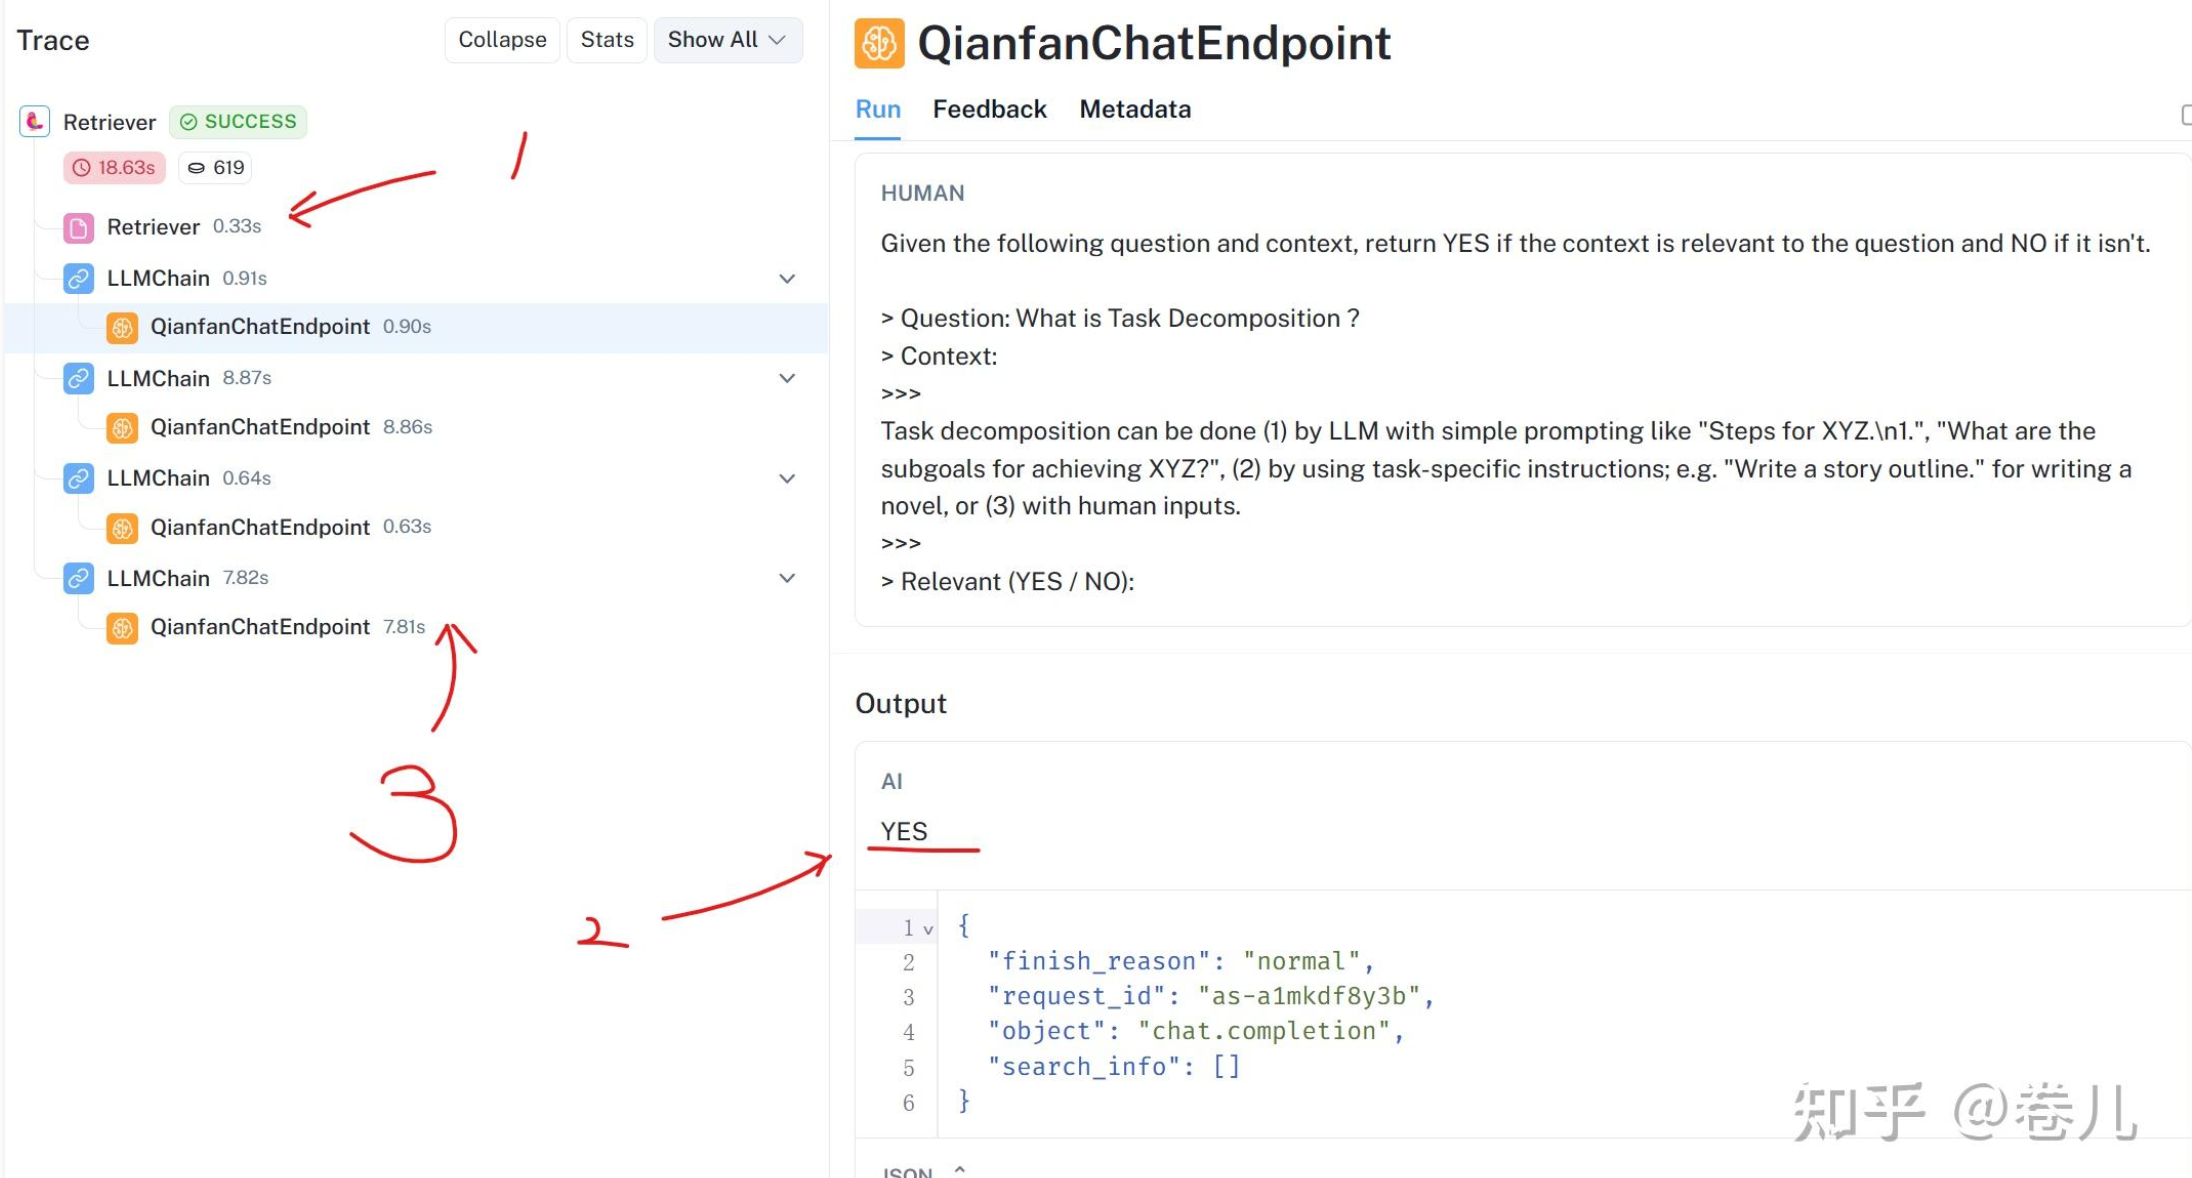
Task: Collapse the LLMChain 0.91s chevron
Action: [787, 278]
